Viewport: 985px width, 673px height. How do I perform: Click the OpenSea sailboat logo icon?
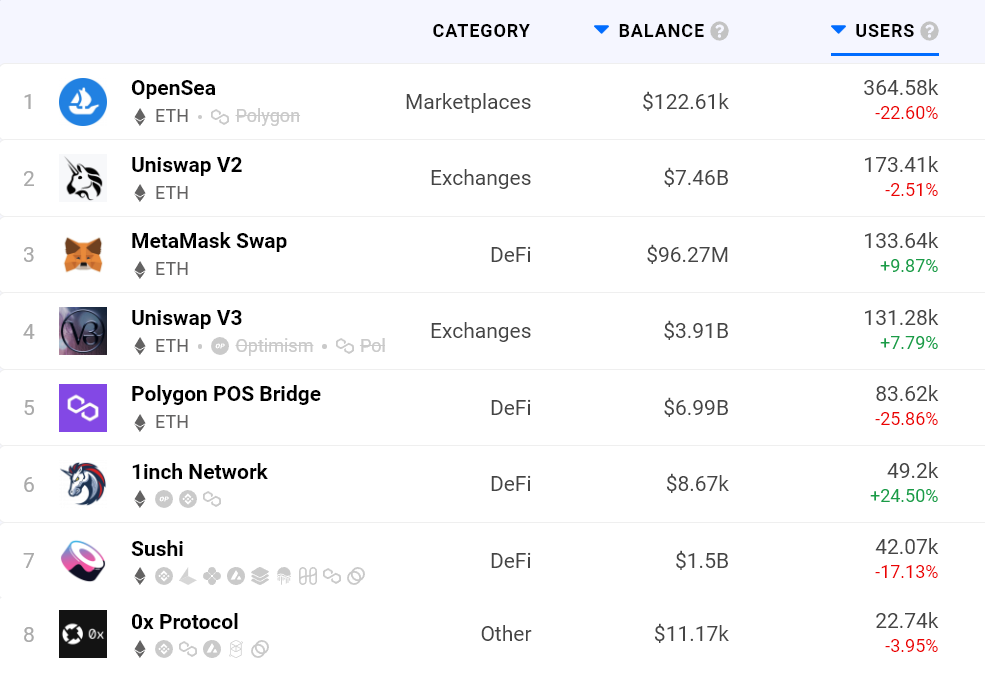click(83, 102)
